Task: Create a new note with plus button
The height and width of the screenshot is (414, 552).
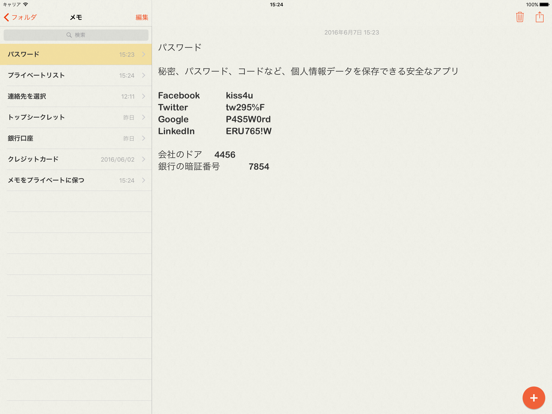Action: point(534,398)
